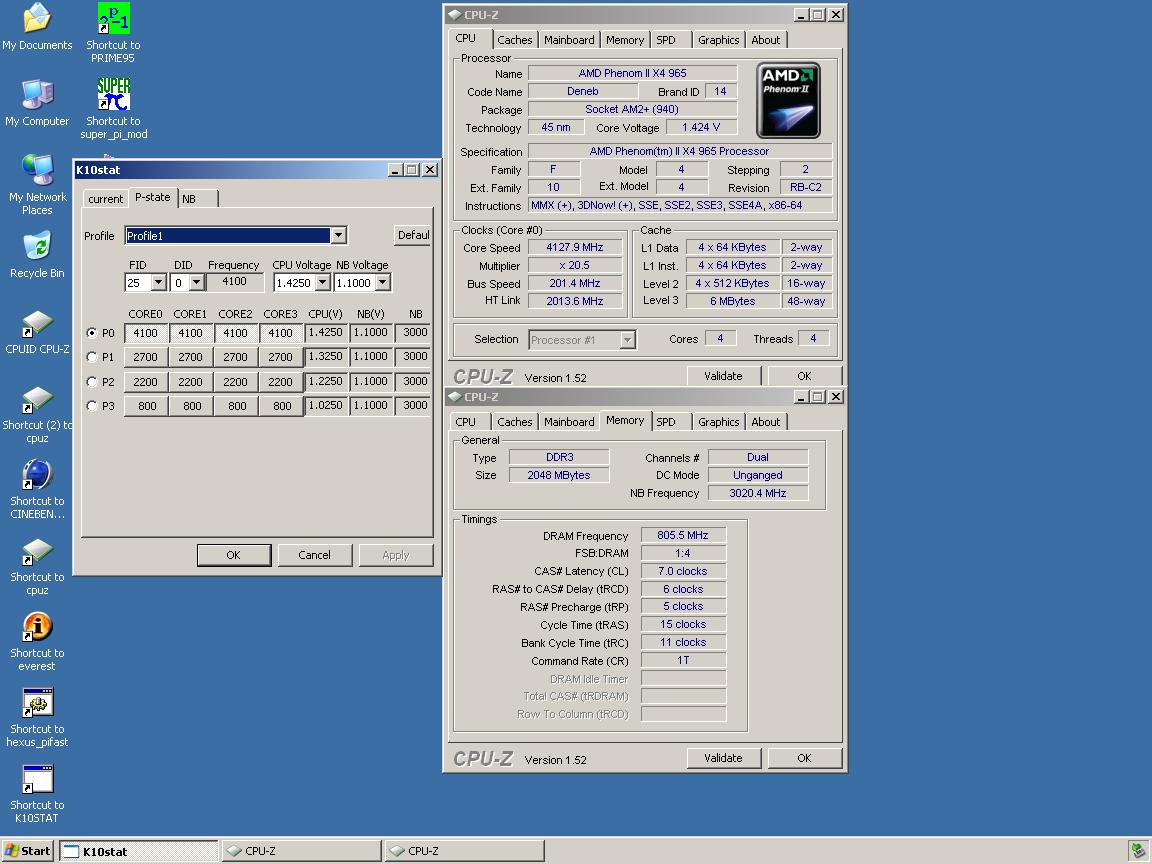
Task: Click Validate in the CPU-Z Memory window
Action: (x=723, y=758)
